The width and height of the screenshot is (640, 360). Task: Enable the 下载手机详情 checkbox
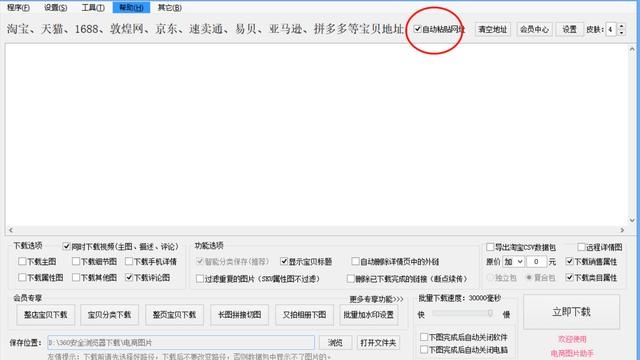point(129,261)
